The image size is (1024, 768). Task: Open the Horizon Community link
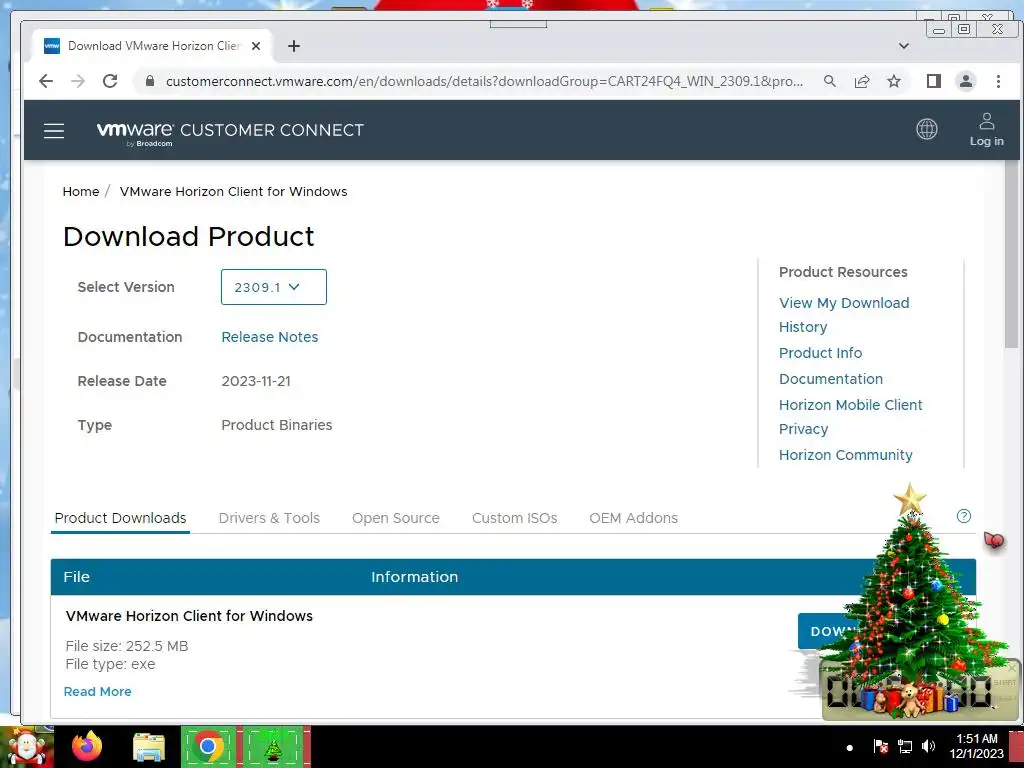point(846,455)
